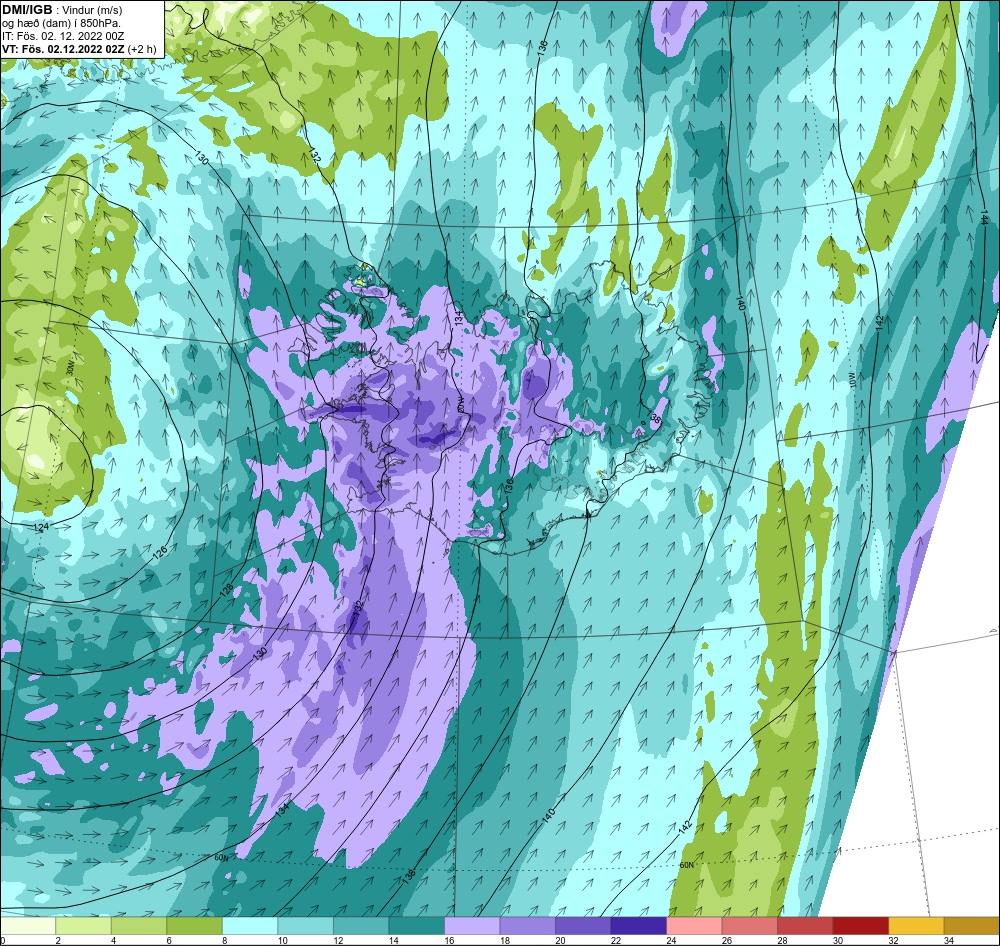Select the pale cyan 8–10 m/s legend swatch
Viewport: 1000px width, 946px height.
click(x=250, y=926)
